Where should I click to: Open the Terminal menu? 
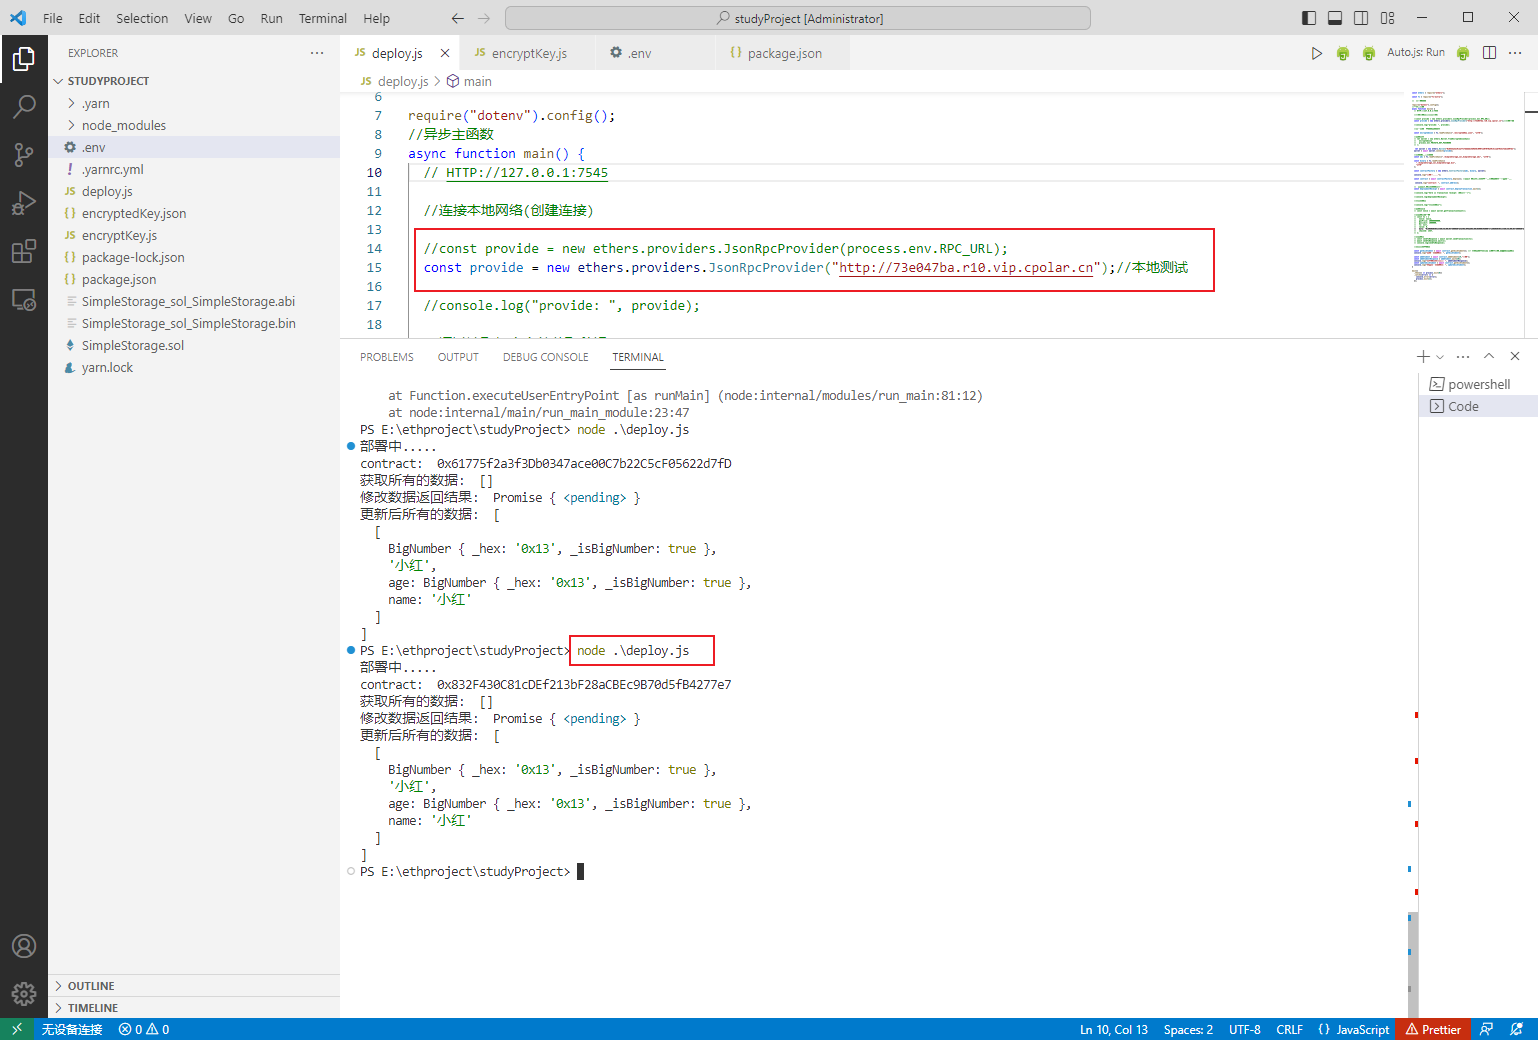point(323,18)
